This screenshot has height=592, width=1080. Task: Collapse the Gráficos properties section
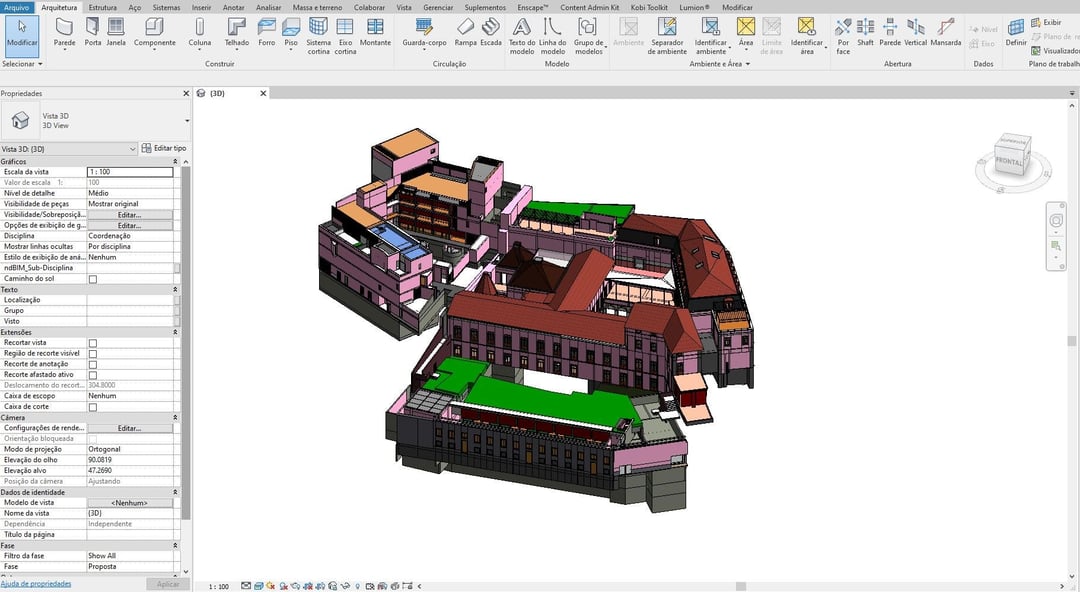[x=175, y=161]
